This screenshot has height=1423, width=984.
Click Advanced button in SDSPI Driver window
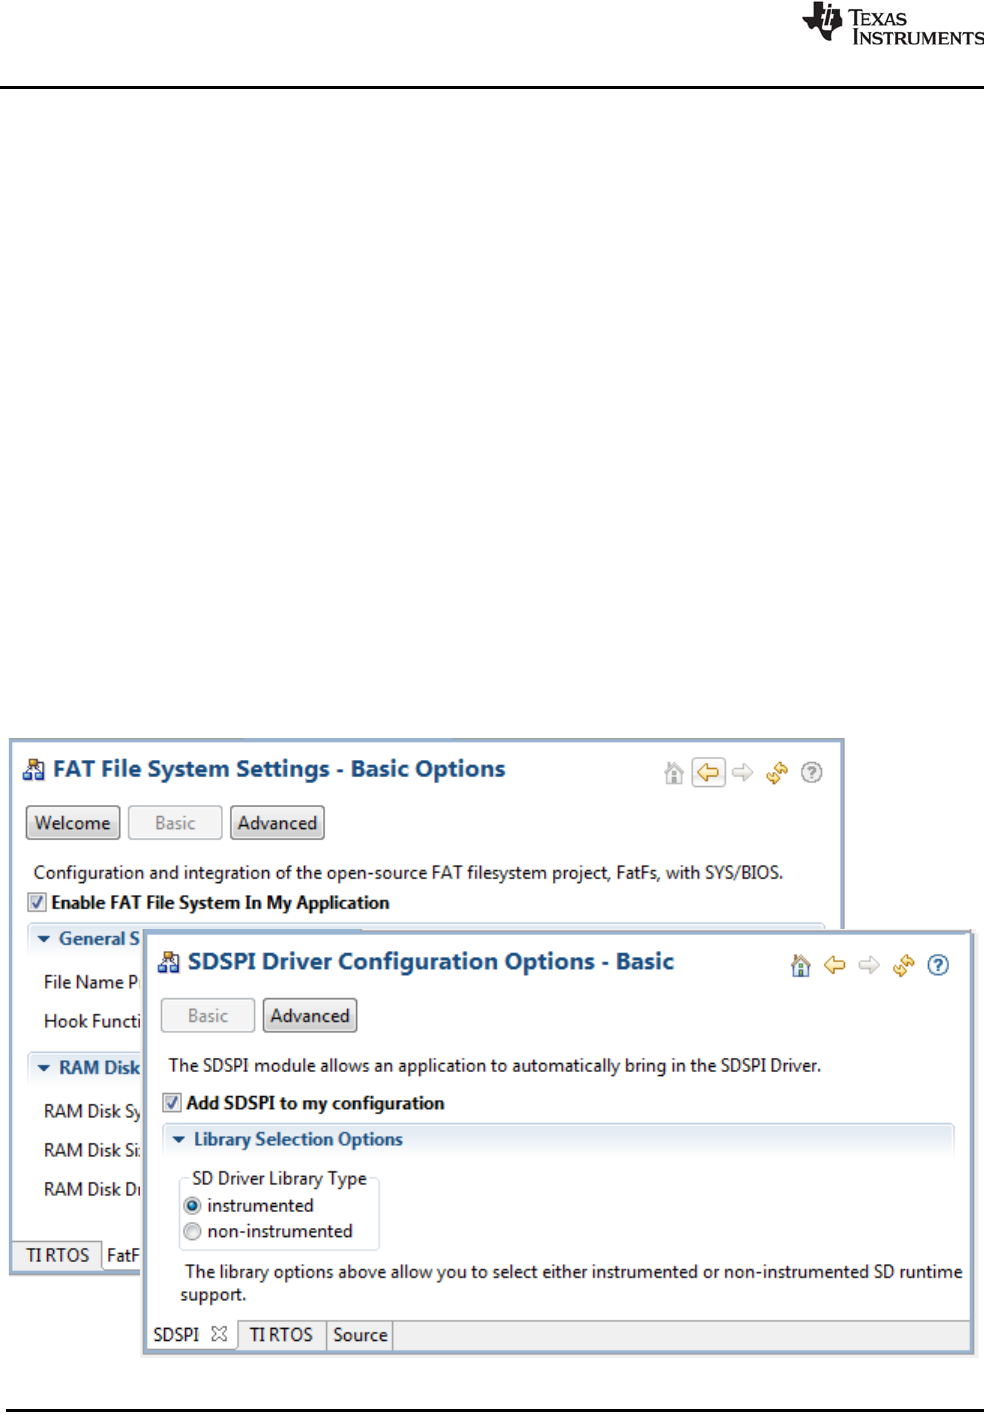click(310, 1016)
